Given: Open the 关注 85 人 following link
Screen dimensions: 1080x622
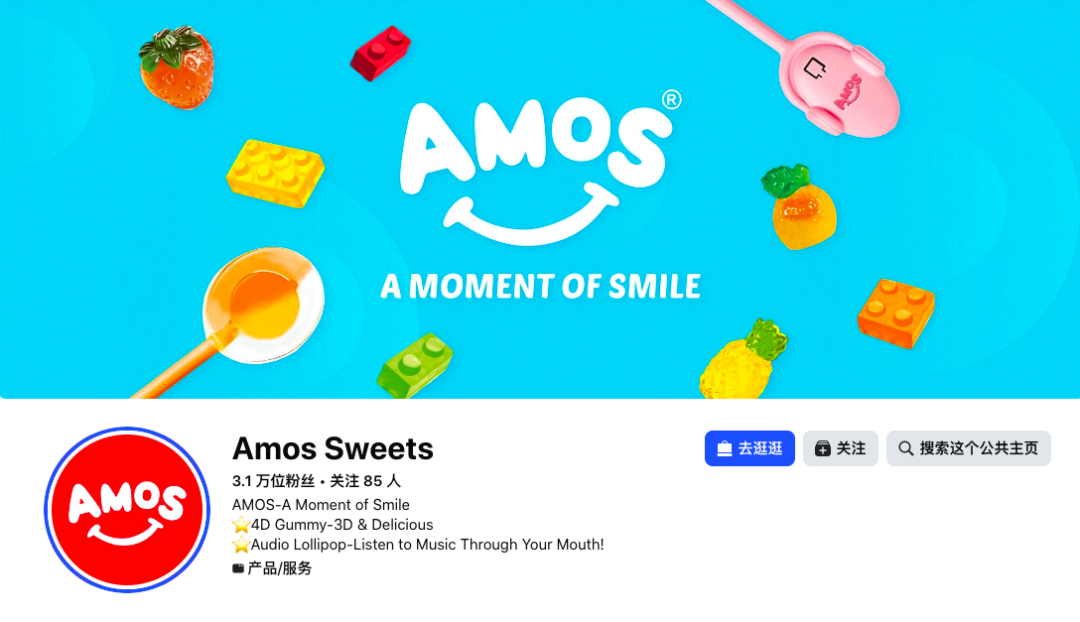Looking at the screenshot, I should coord(365,481).
